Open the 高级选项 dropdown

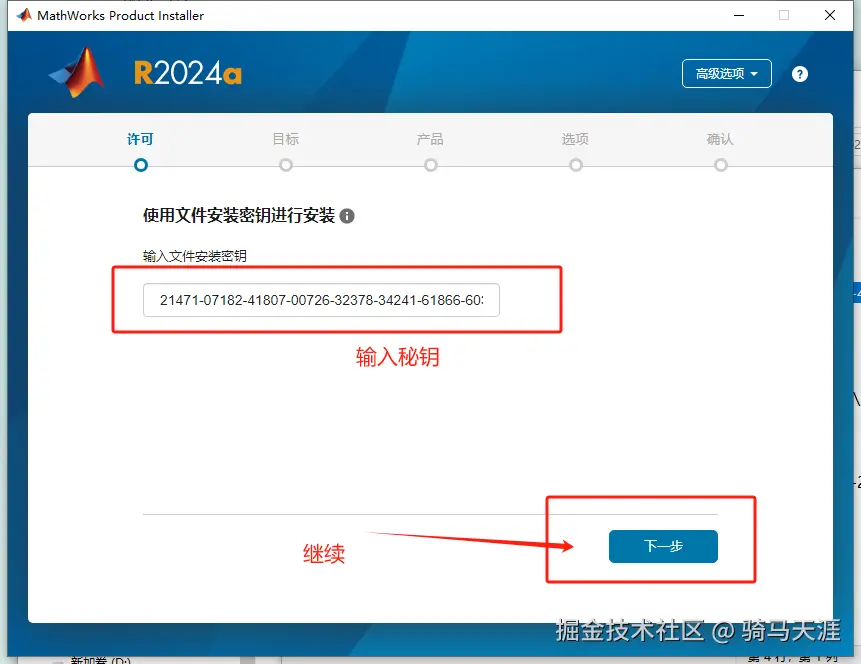(x=726, y=74)
